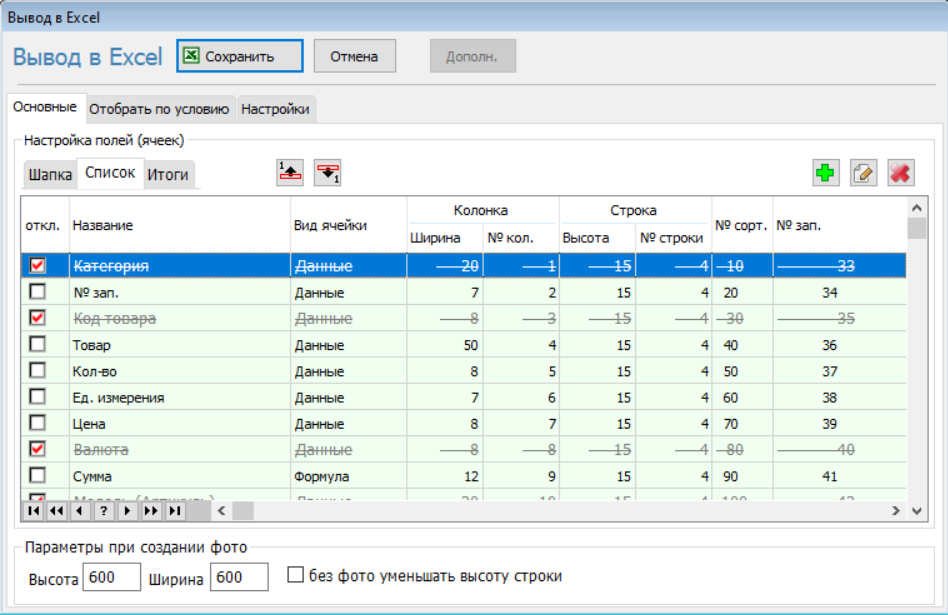Click the move row down icon
The image size is (948, 615).
[x=328, y=172]
